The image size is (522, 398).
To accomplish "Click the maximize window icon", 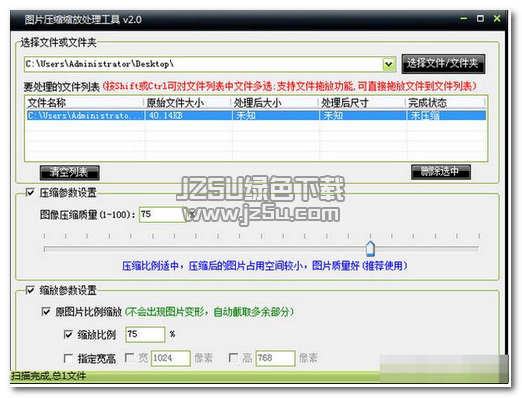I will [480, 18].
